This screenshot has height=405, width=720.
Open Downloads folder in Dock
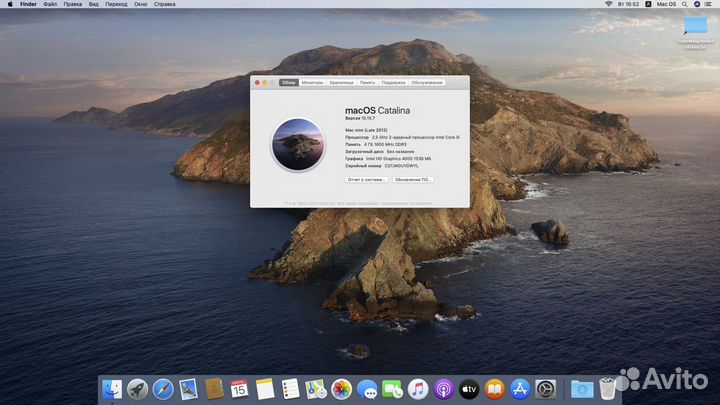click(582, 389)
